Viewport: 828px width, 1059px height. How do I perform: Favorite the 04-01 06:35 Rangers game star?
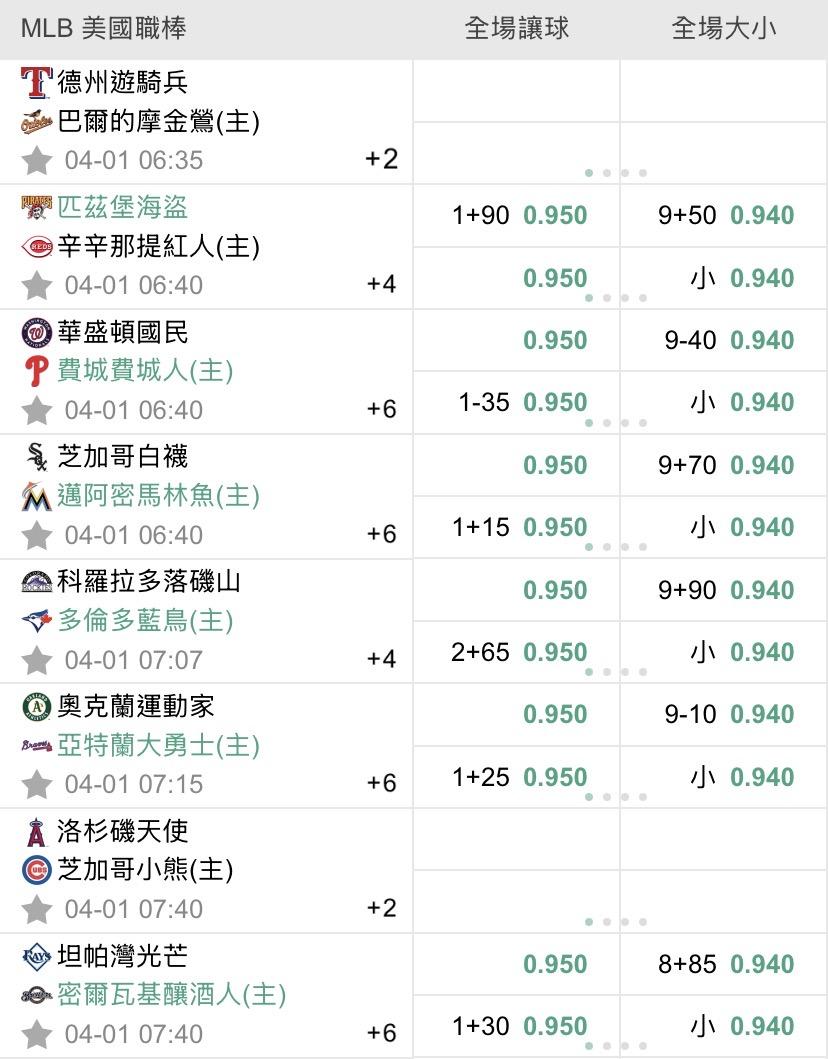pos(37,160)
